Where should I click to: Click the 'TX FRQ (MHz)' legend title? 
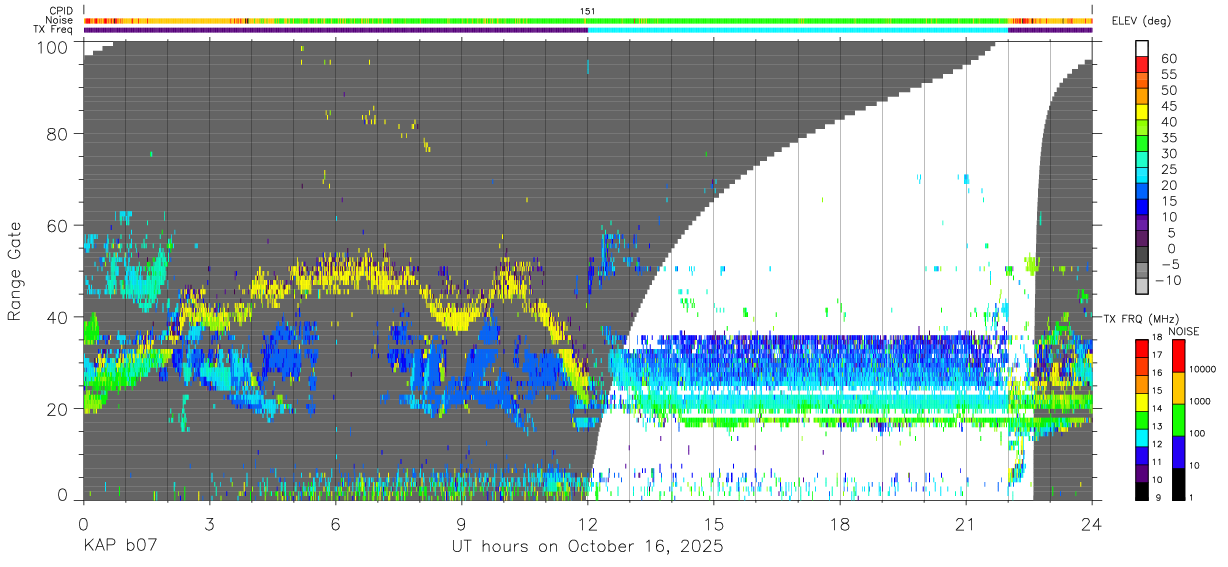pyautogui.click(x=1140, y=319)
